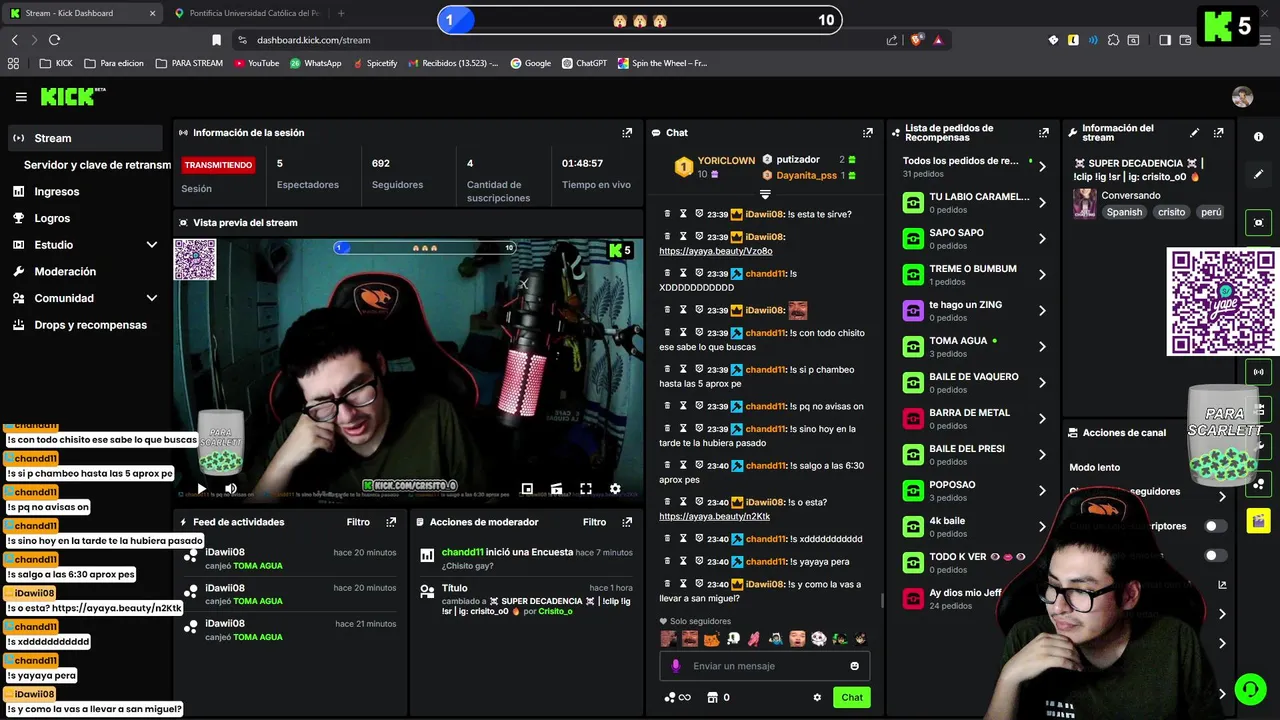Open the followers-only chat options arrow
Screen dimensions: 1280x720
1221,496
